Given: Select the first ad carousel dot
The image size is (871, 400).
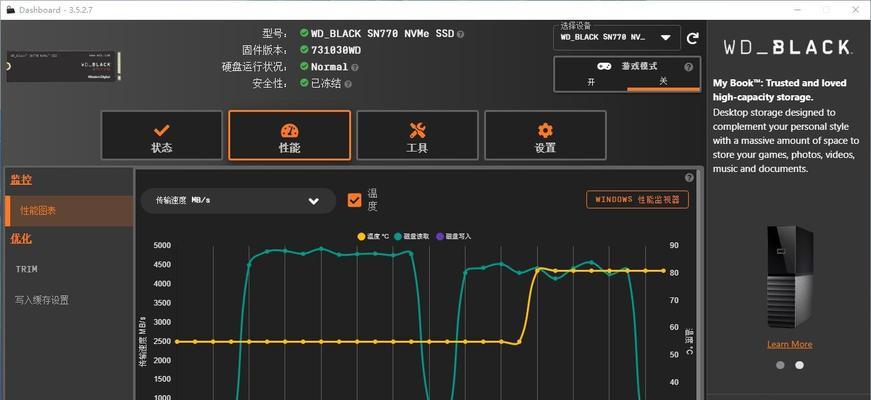Looking at the screenshot, I should 780,365.
